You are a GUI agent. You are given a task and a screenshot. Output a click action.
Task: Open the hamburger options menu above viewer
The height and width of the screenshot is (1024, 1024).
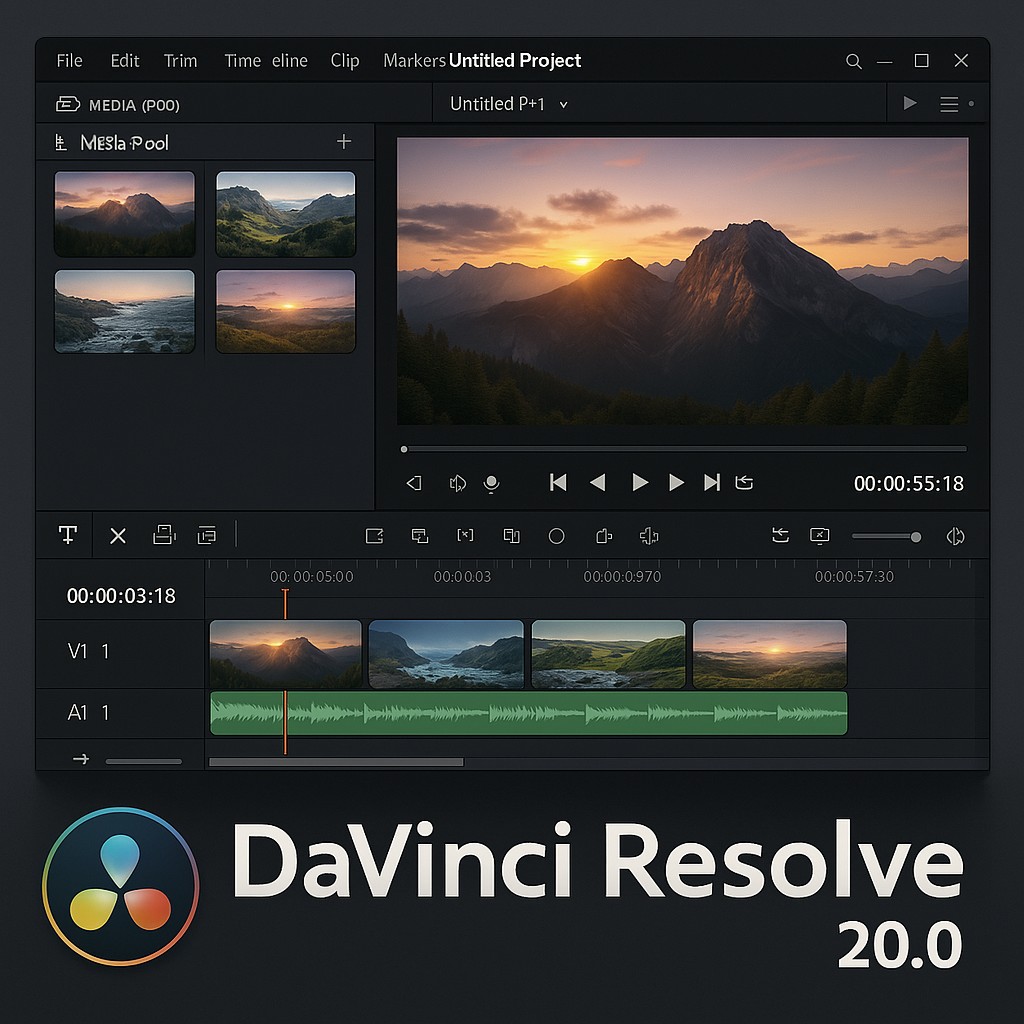(948, 104)
